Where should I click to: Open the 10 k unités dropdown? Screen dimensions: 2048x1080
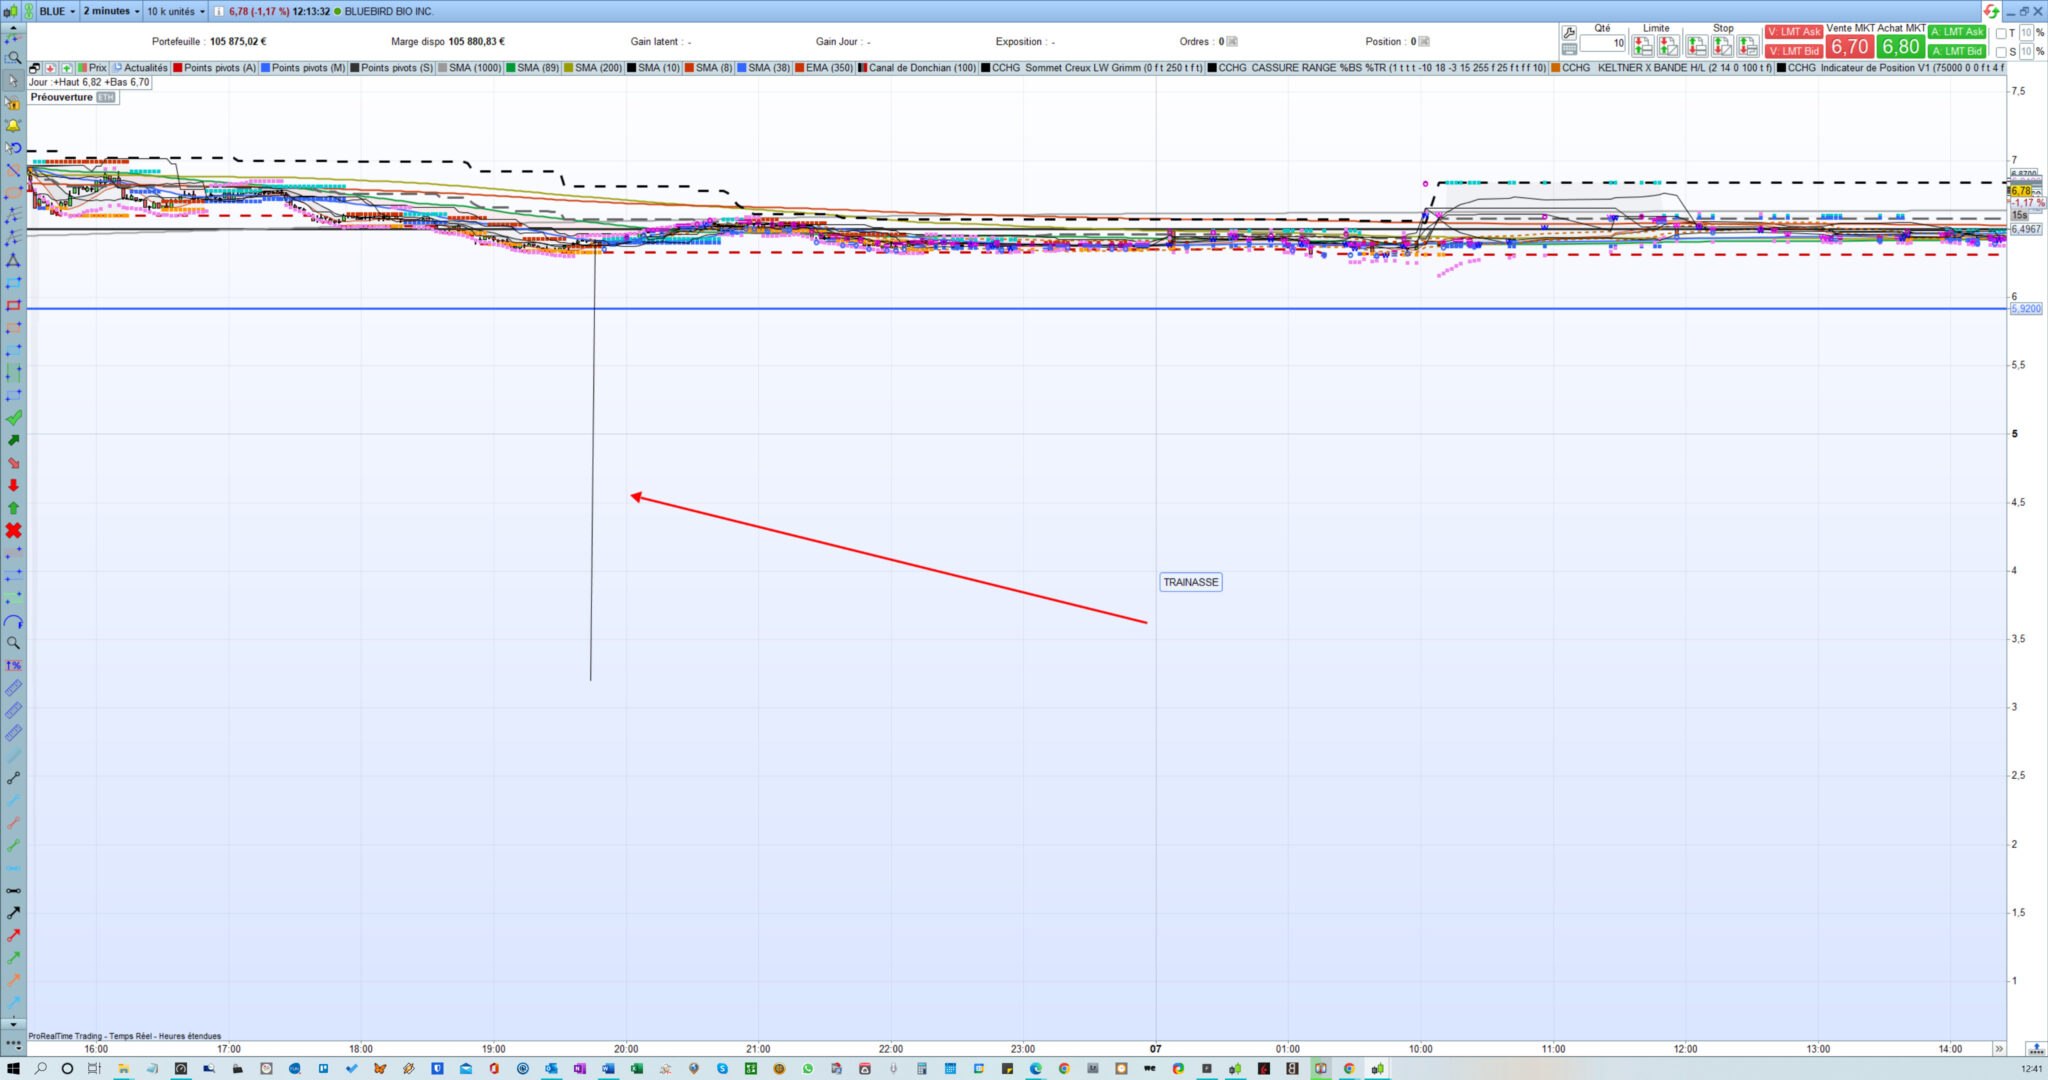[x=175, y=11]
